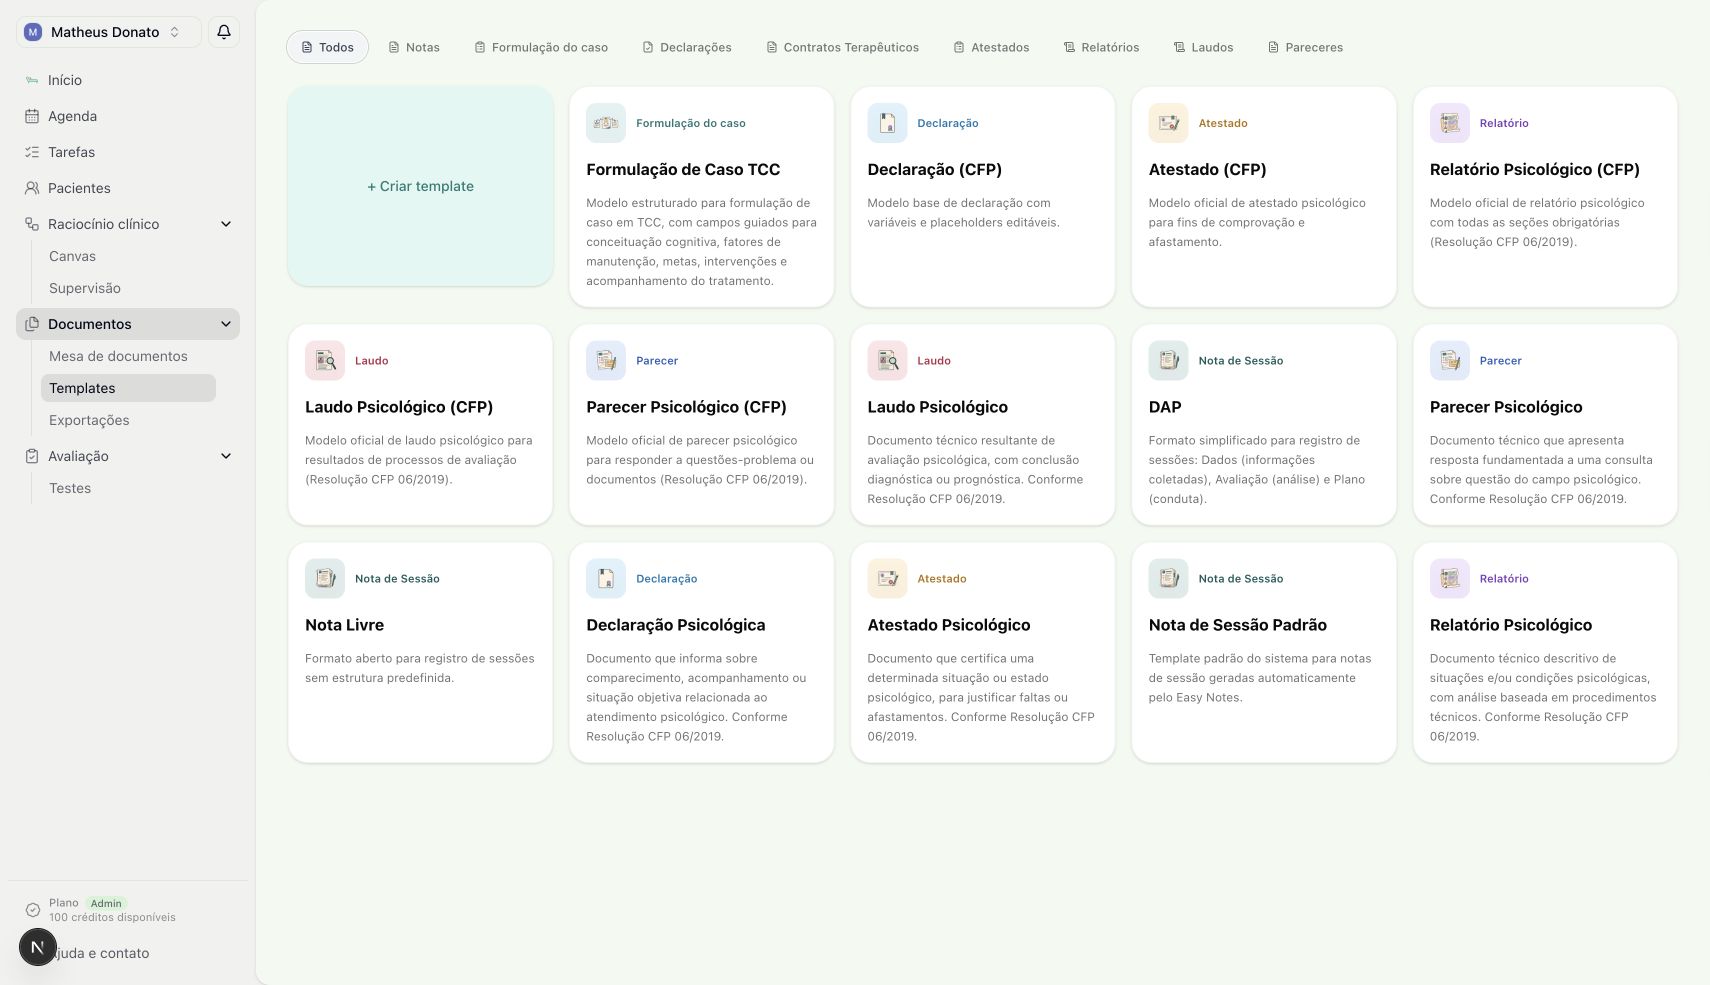Viewport: 1710px width, 985px height.
Task: Switch to the Formulação do caso tab
Action: click(541, 47)
